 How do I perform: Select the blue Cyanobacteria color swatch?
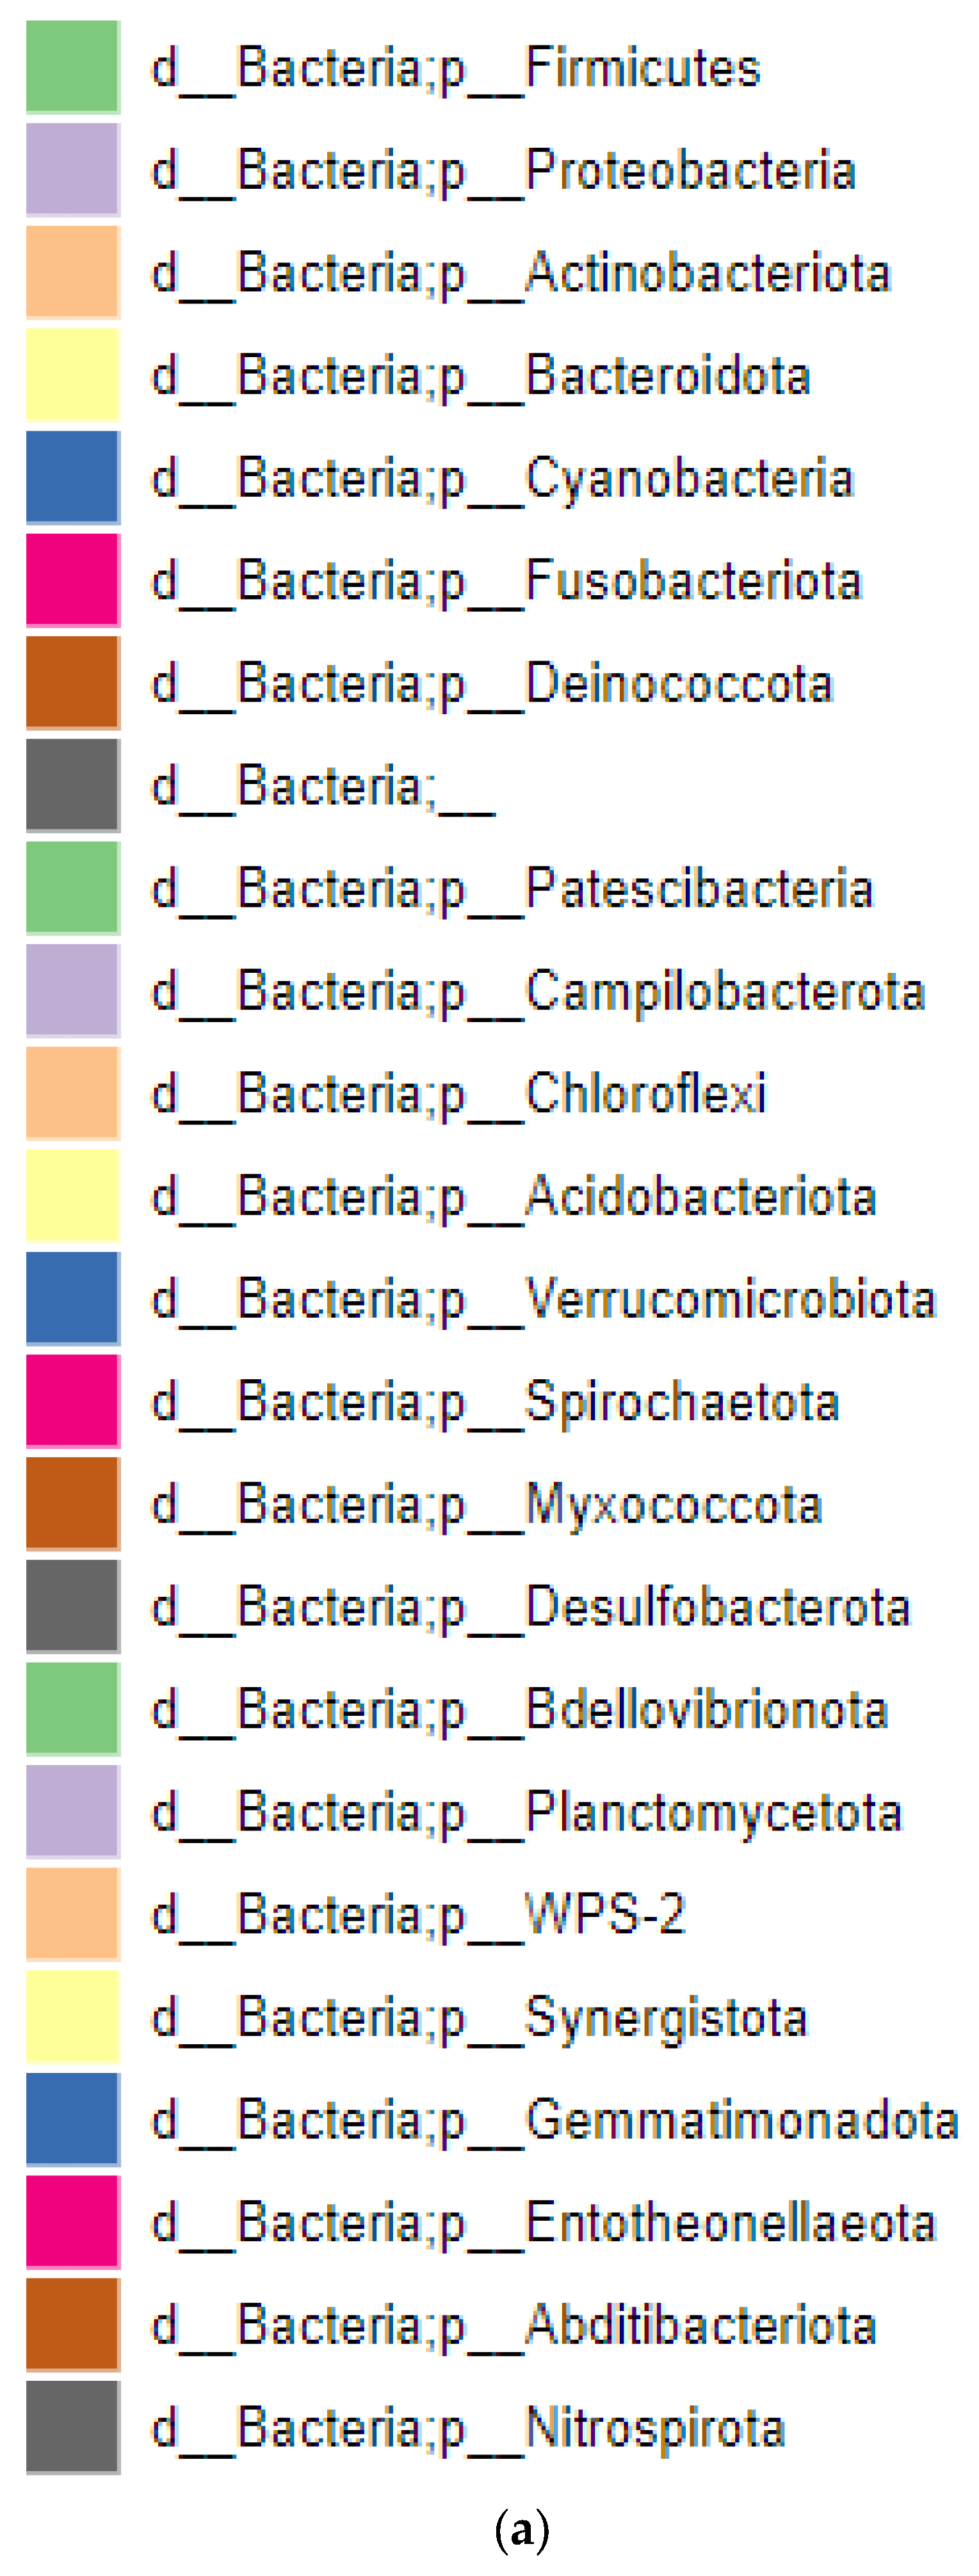(x=72, y=478)
